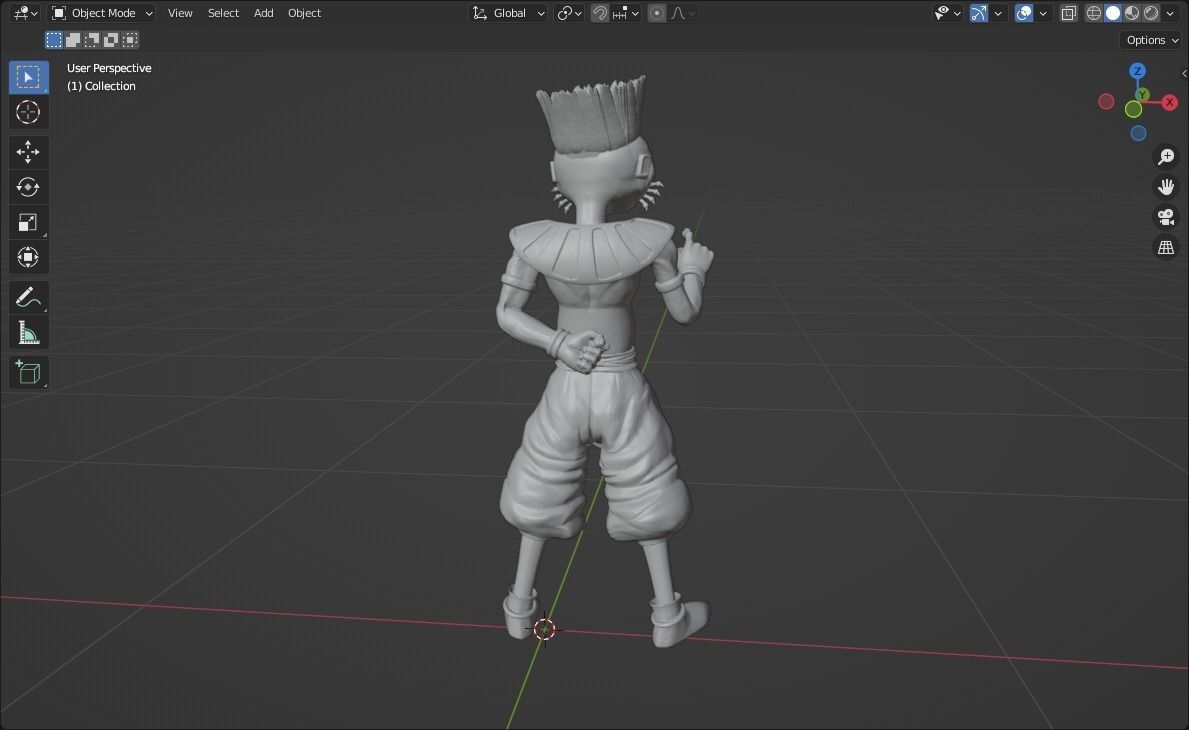Set selection mode to subtract
This screenshot has height=730, width=1189.
pyautogui.click(x=92, y=39)
